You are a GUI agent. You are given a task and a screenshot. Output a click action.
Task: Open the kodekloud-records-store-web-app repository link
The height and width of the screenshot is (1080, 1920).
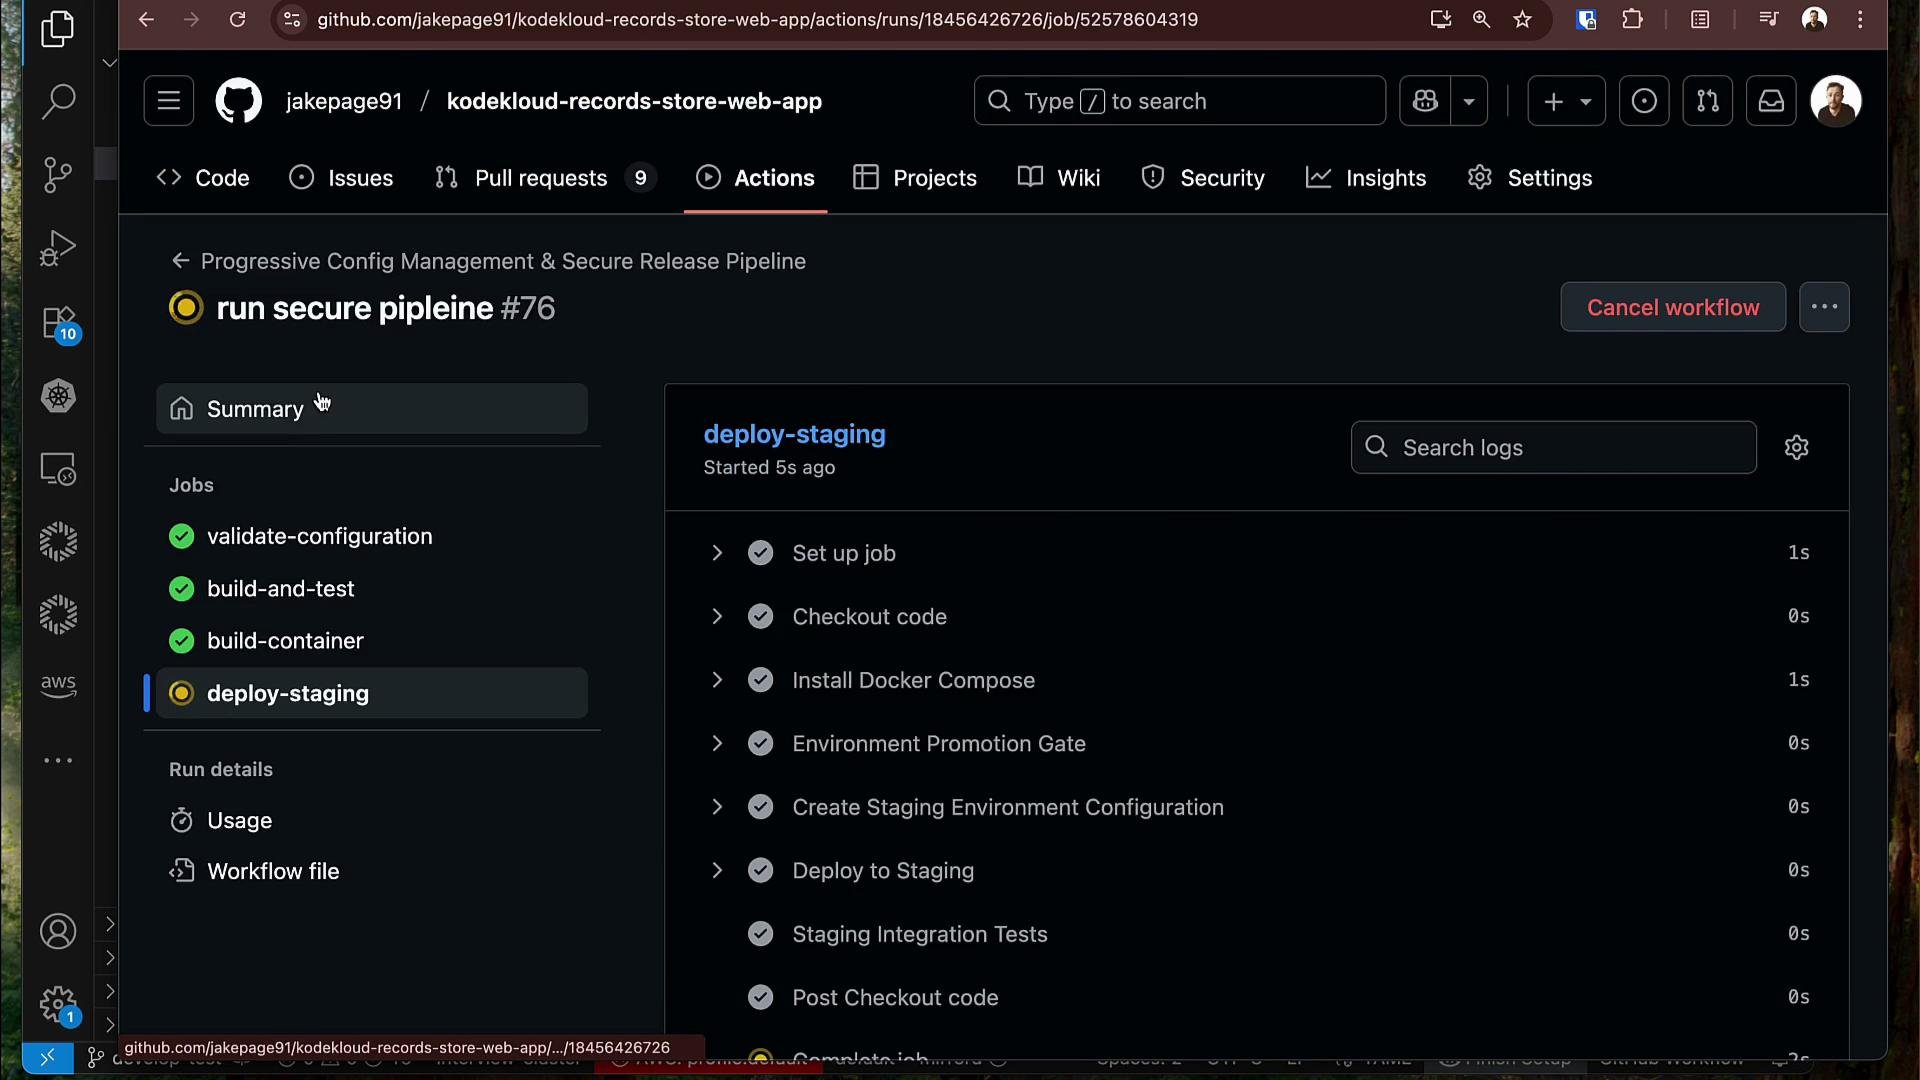634,101
